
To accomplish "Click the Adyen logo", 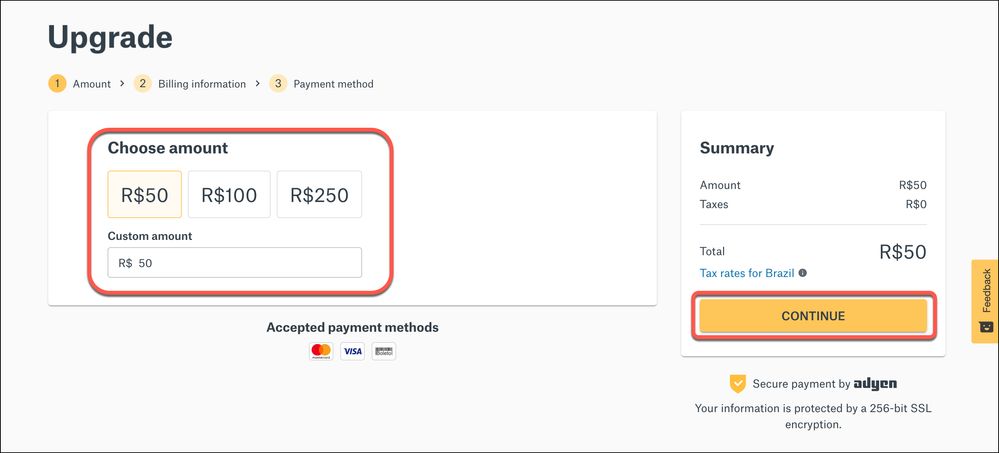I will click(876, 383).
